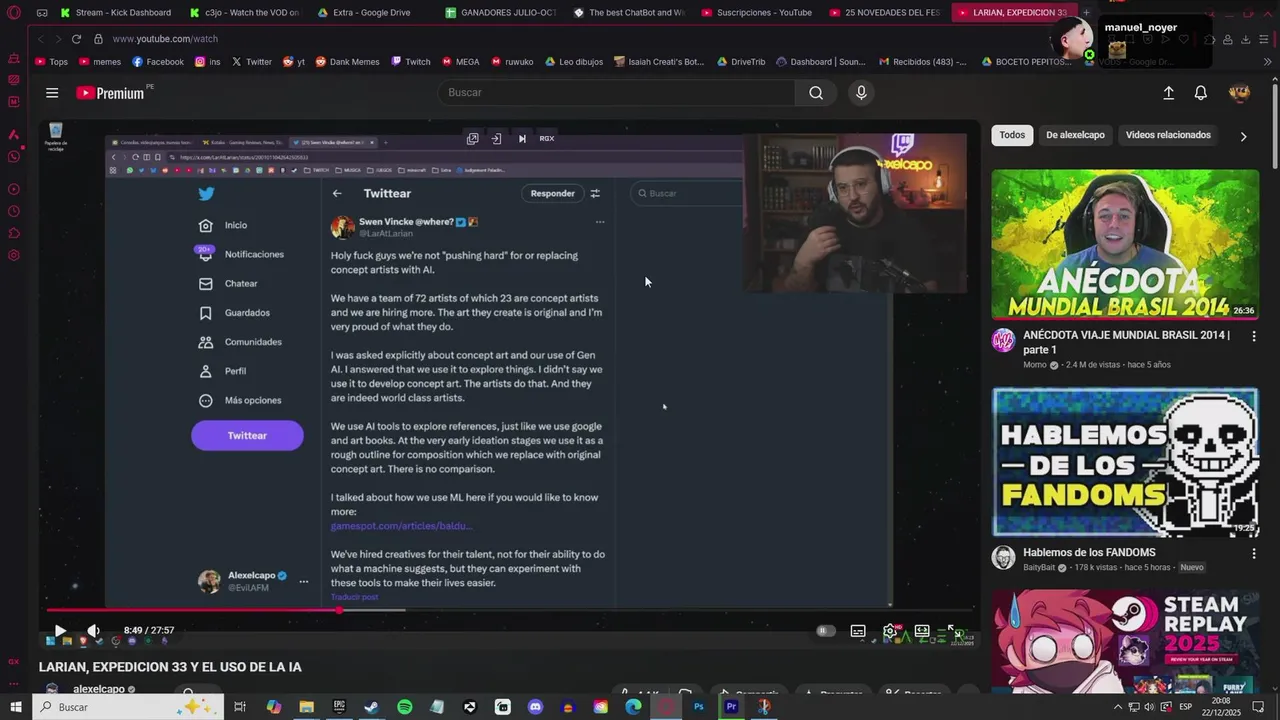Screen dimensions: 1280x720
Task: Open Discord from the taskbar
Action: coord(535,707)
